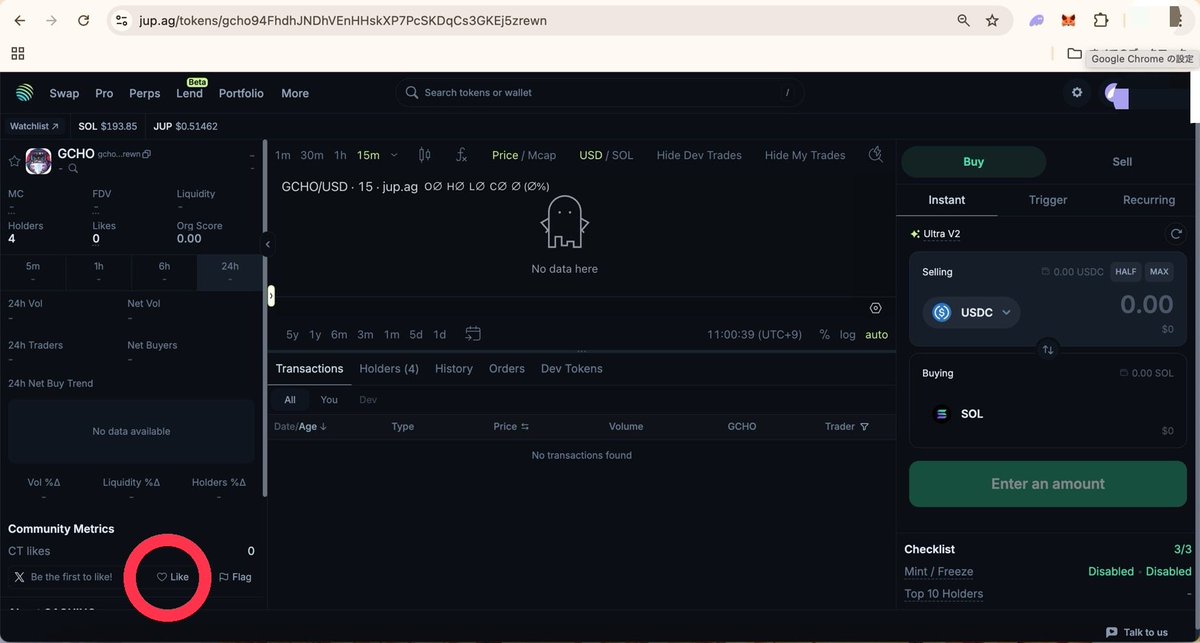Click the zoom magnifier in address bar
The width and height of the screenshot is (1200, 643).
click(964, 20)
